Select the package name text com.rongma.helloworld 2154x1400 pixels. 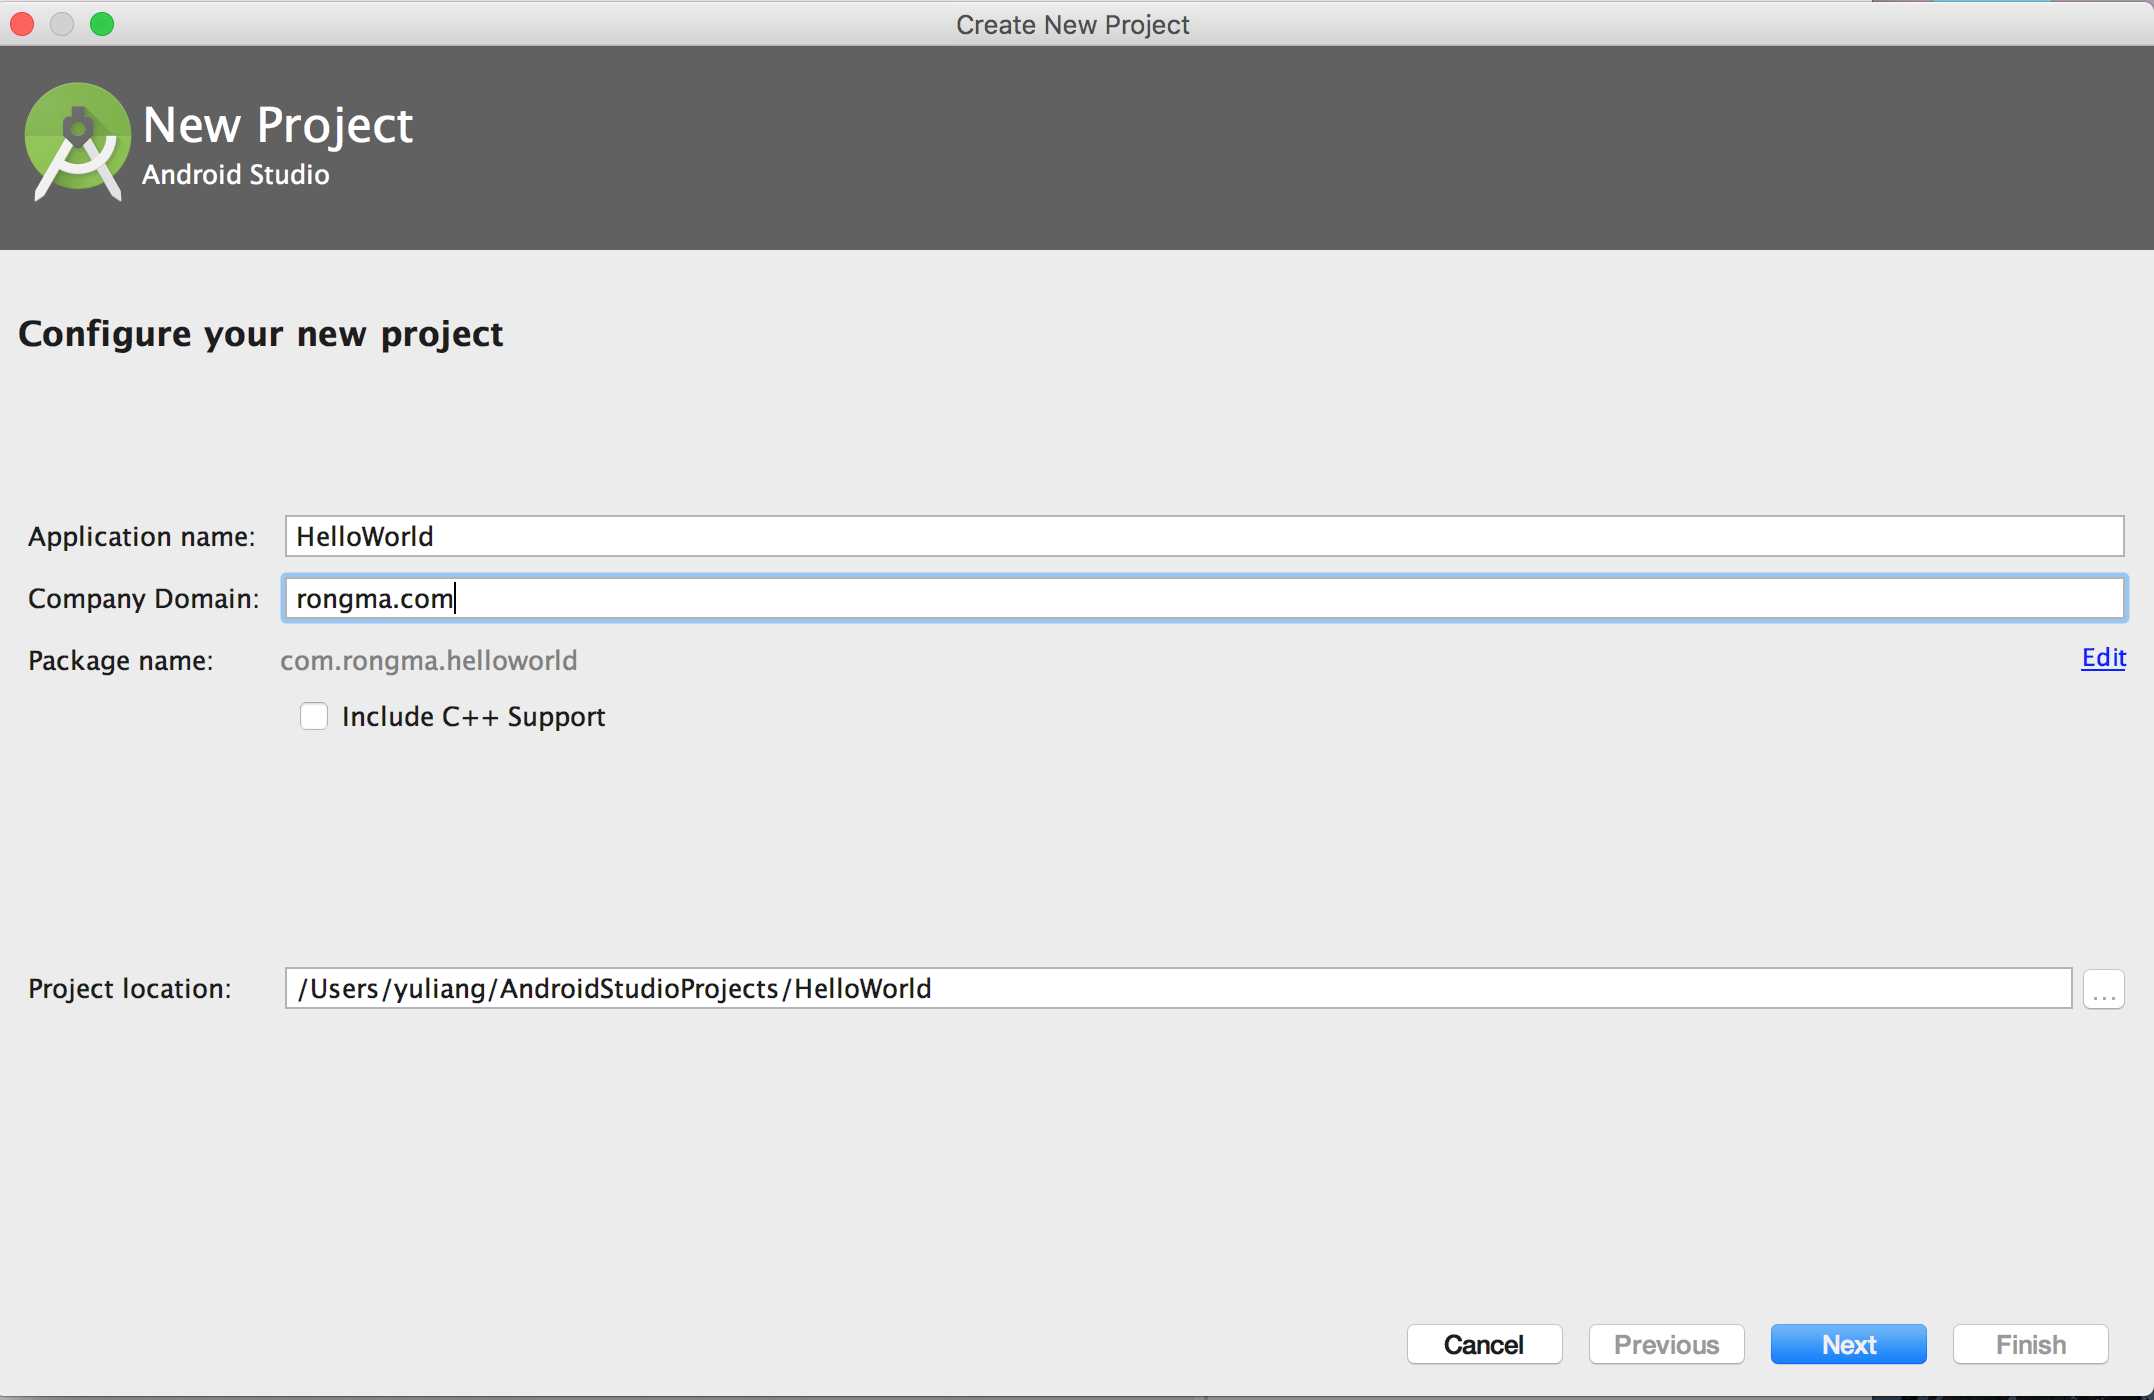428,661
